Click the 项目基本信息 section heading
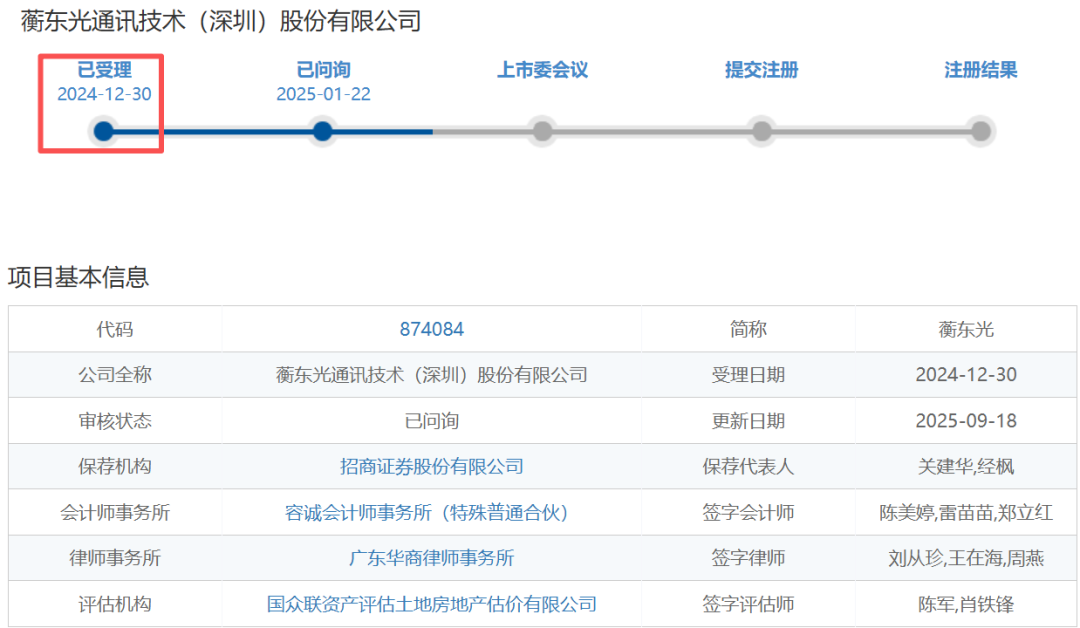The width and height of the screenshot is (1080, 628). coord(79,277)
